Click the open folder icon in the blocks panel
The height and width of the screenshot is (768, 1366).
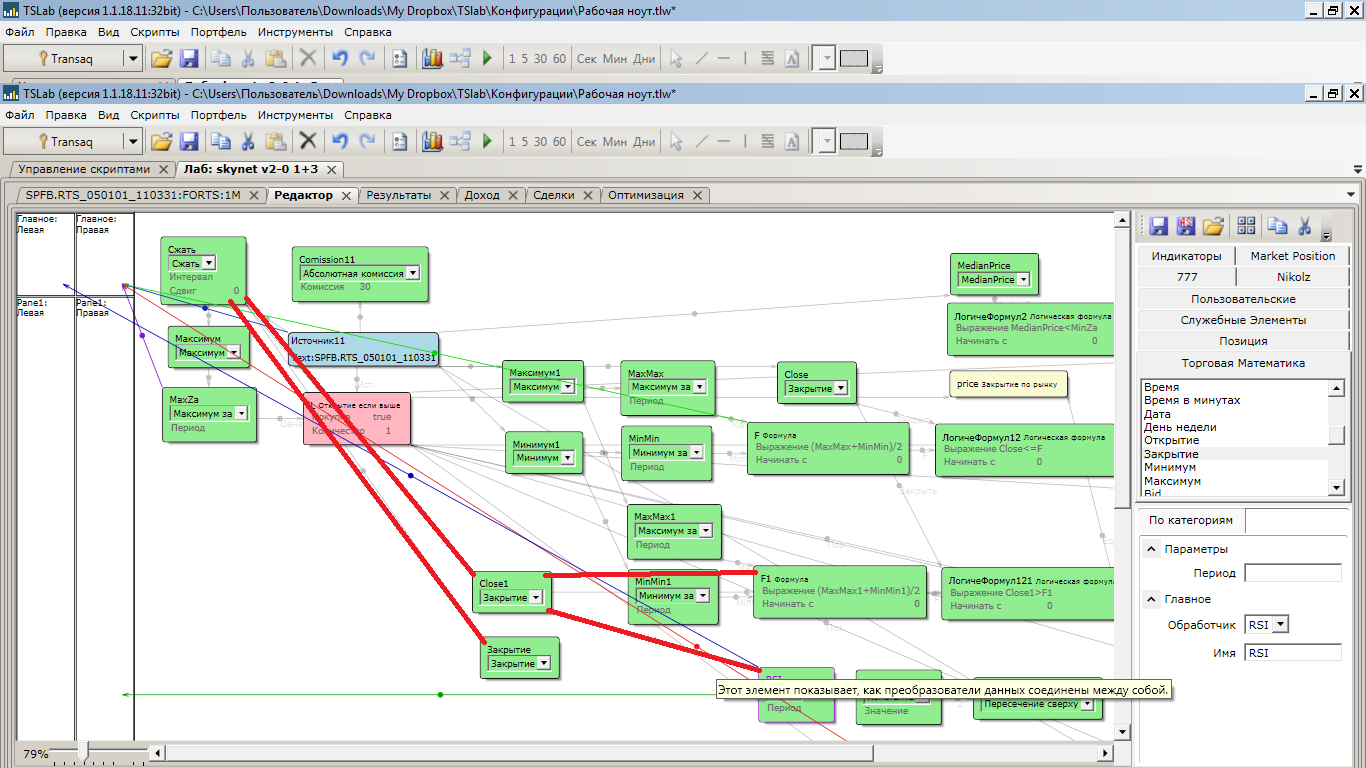[x=1213, y=226]
